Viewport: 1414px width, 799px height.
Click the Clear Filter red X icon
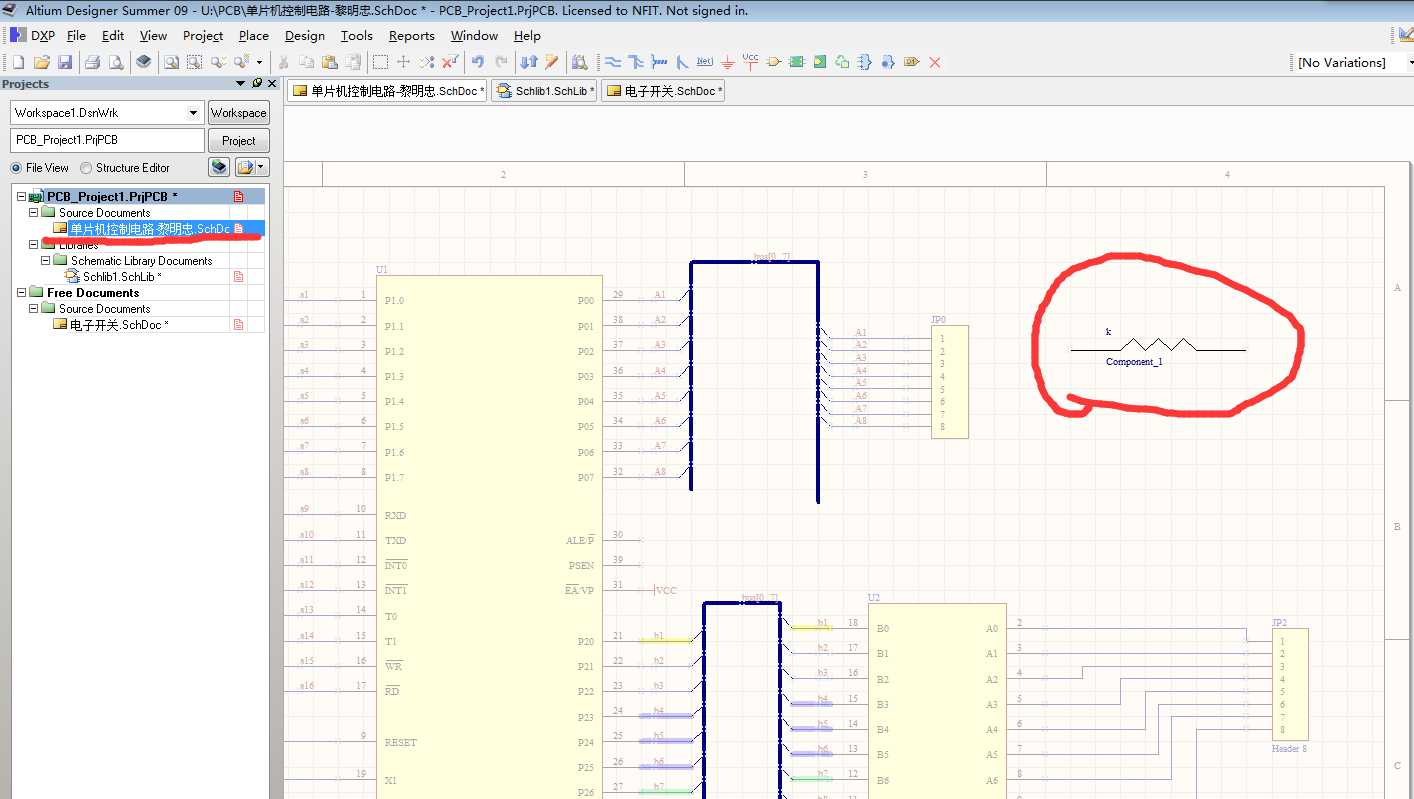pyautogui.click(x=451, y=62)
